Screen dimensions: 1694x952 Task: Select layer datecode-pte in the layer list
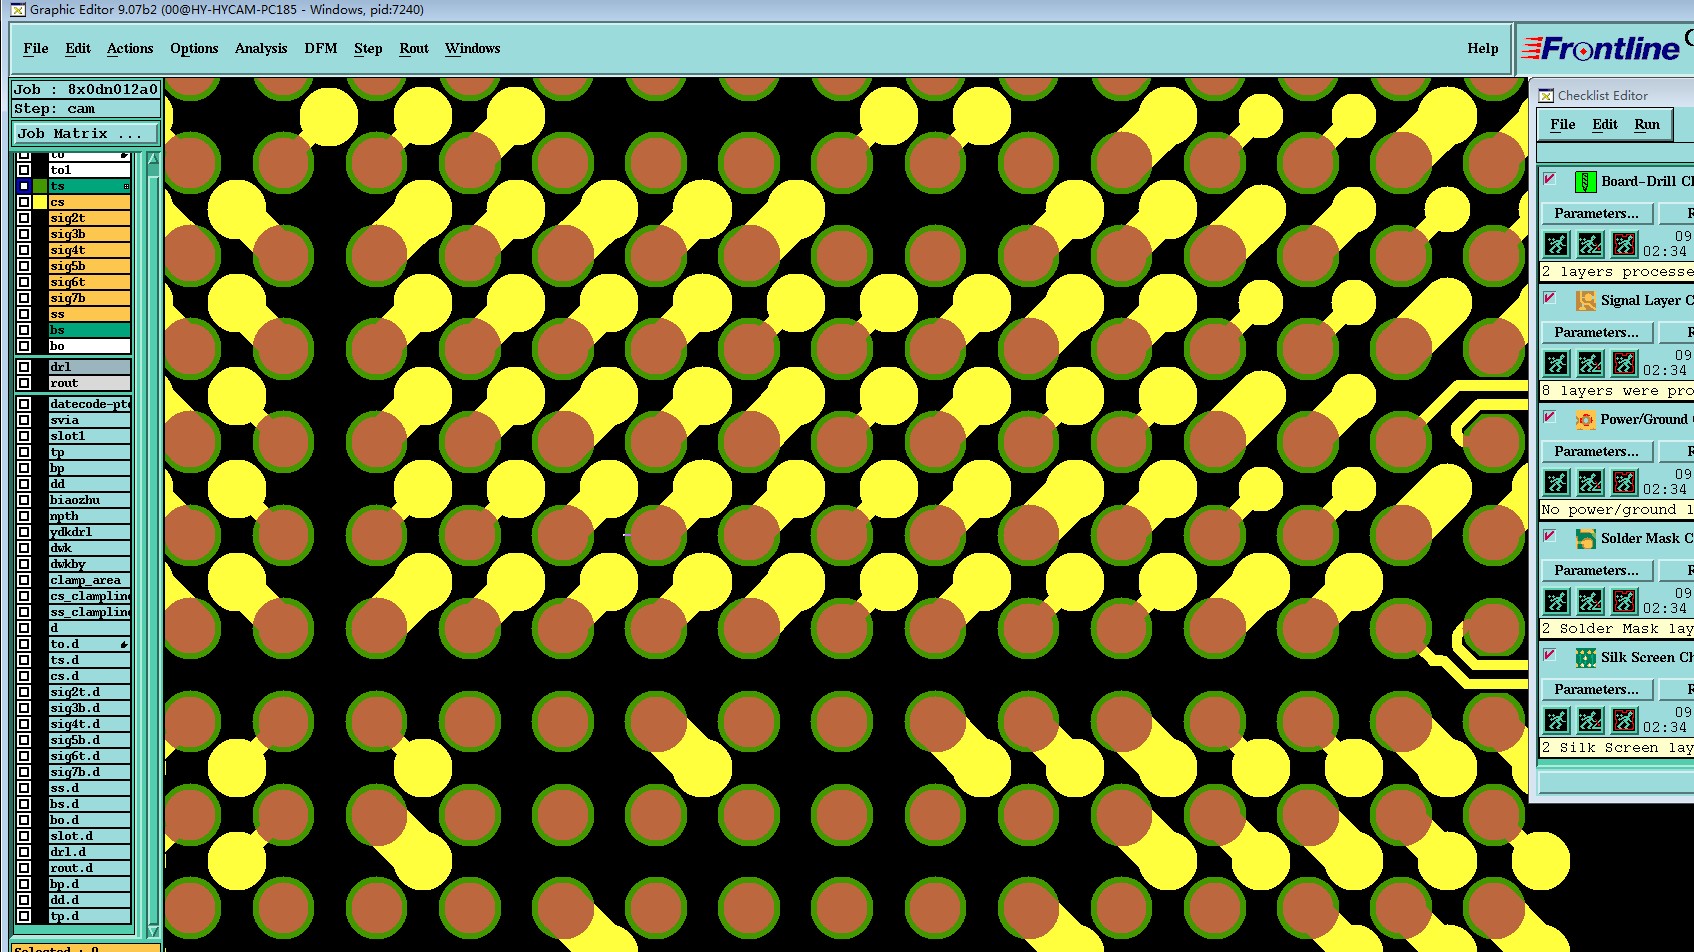click(x=90, y=404)
